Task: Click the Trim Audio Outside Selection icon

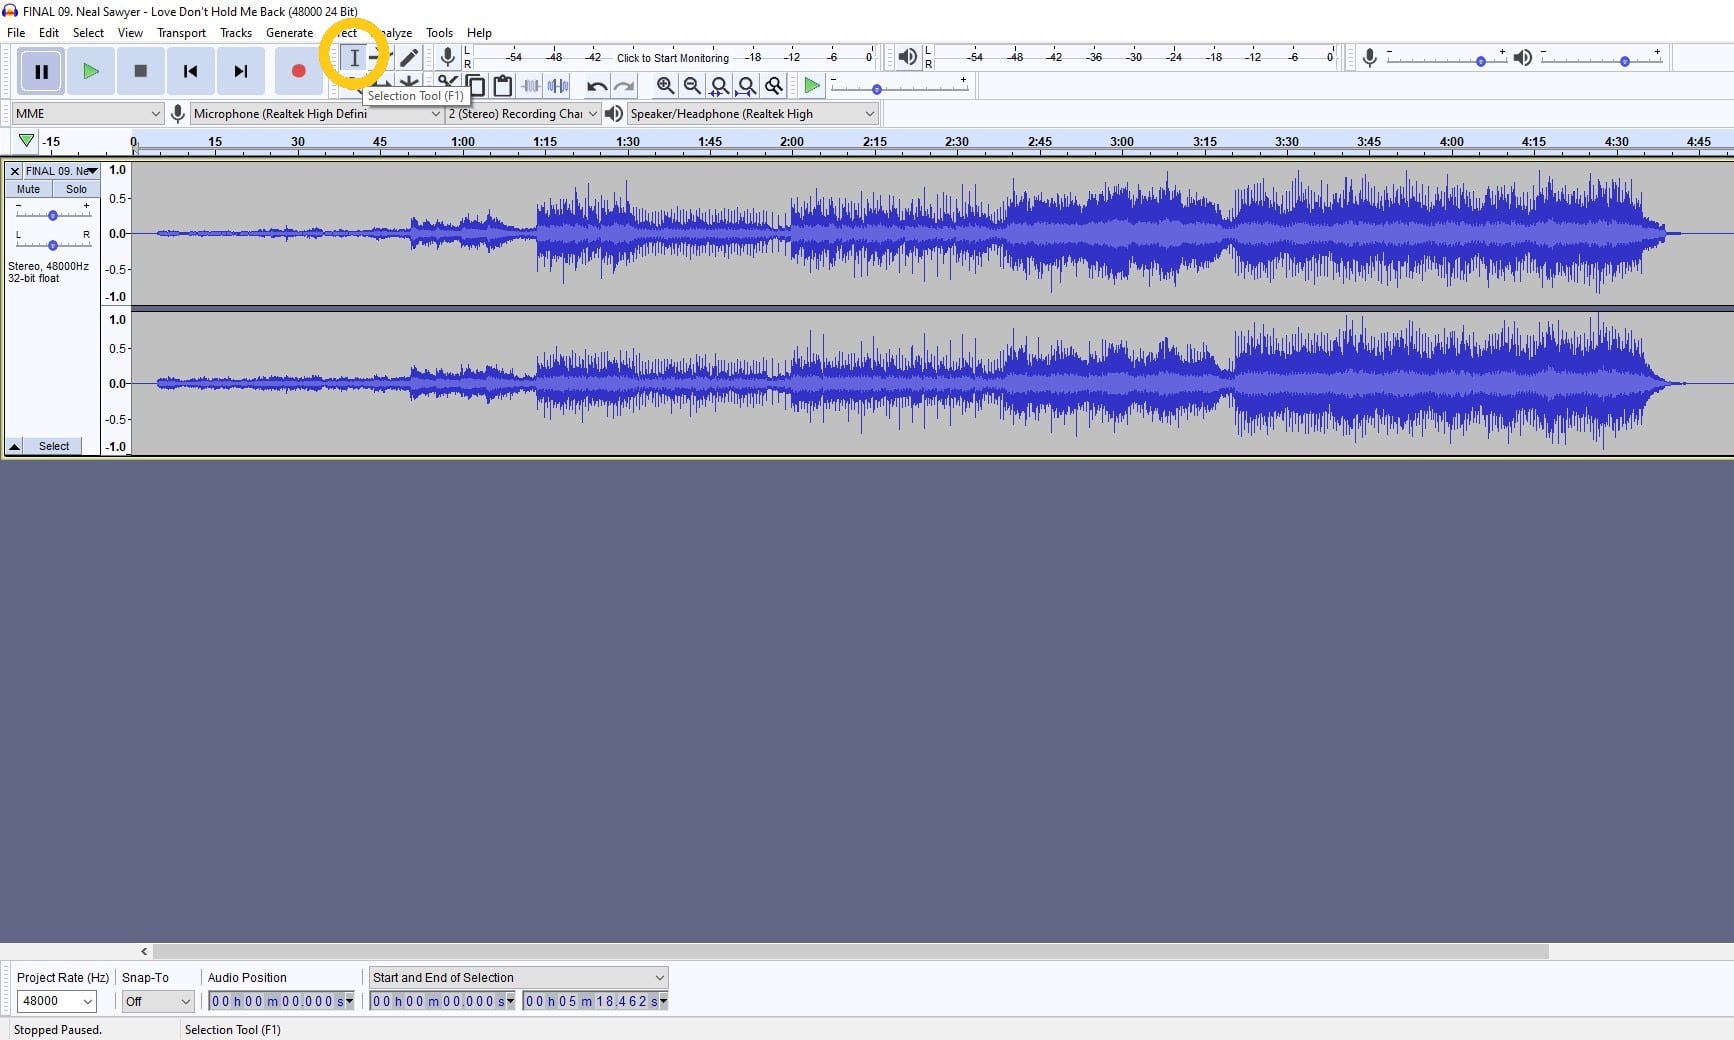Action: pos(531,86)
